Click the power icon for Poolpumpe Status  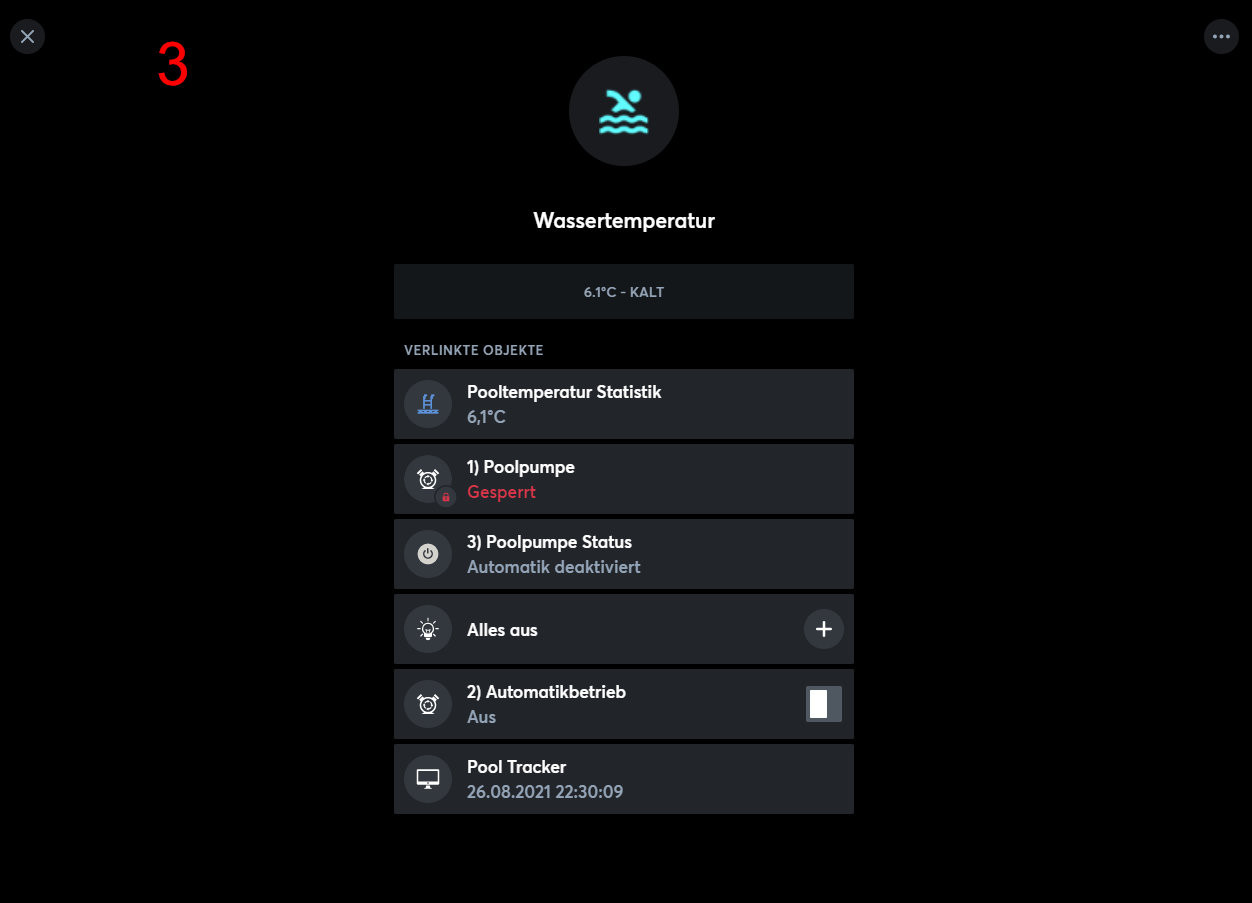click(428, 554)
